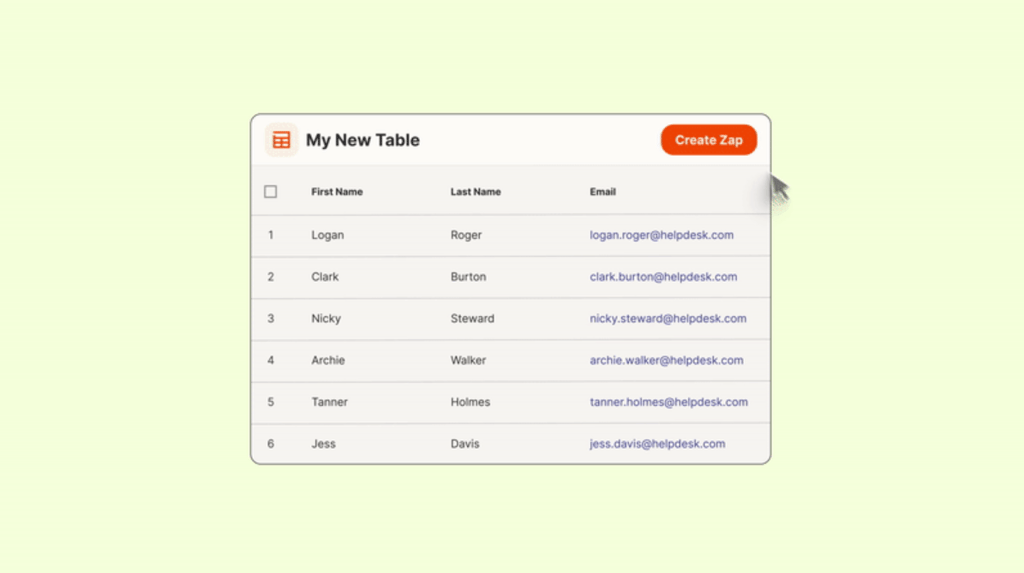1024x573 pixels.
Task: Click nicky.steward@helpdesk.com email address
Action: (x=667, y=319)
